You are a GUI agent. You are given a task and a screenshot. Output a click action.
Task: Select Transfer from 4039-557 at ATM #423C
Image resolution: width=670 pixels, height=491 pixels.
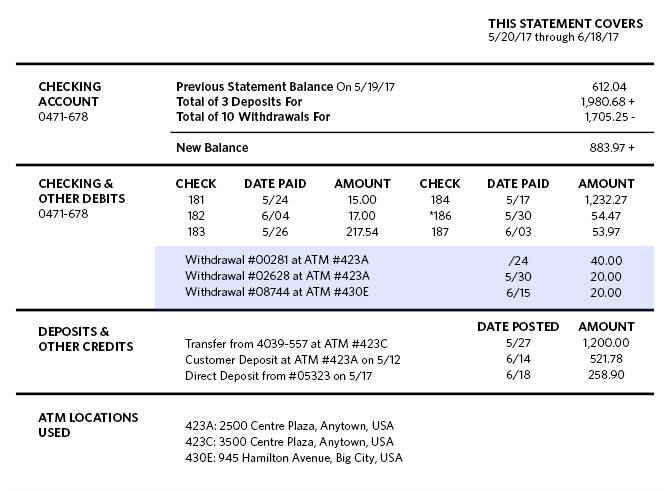286,344
